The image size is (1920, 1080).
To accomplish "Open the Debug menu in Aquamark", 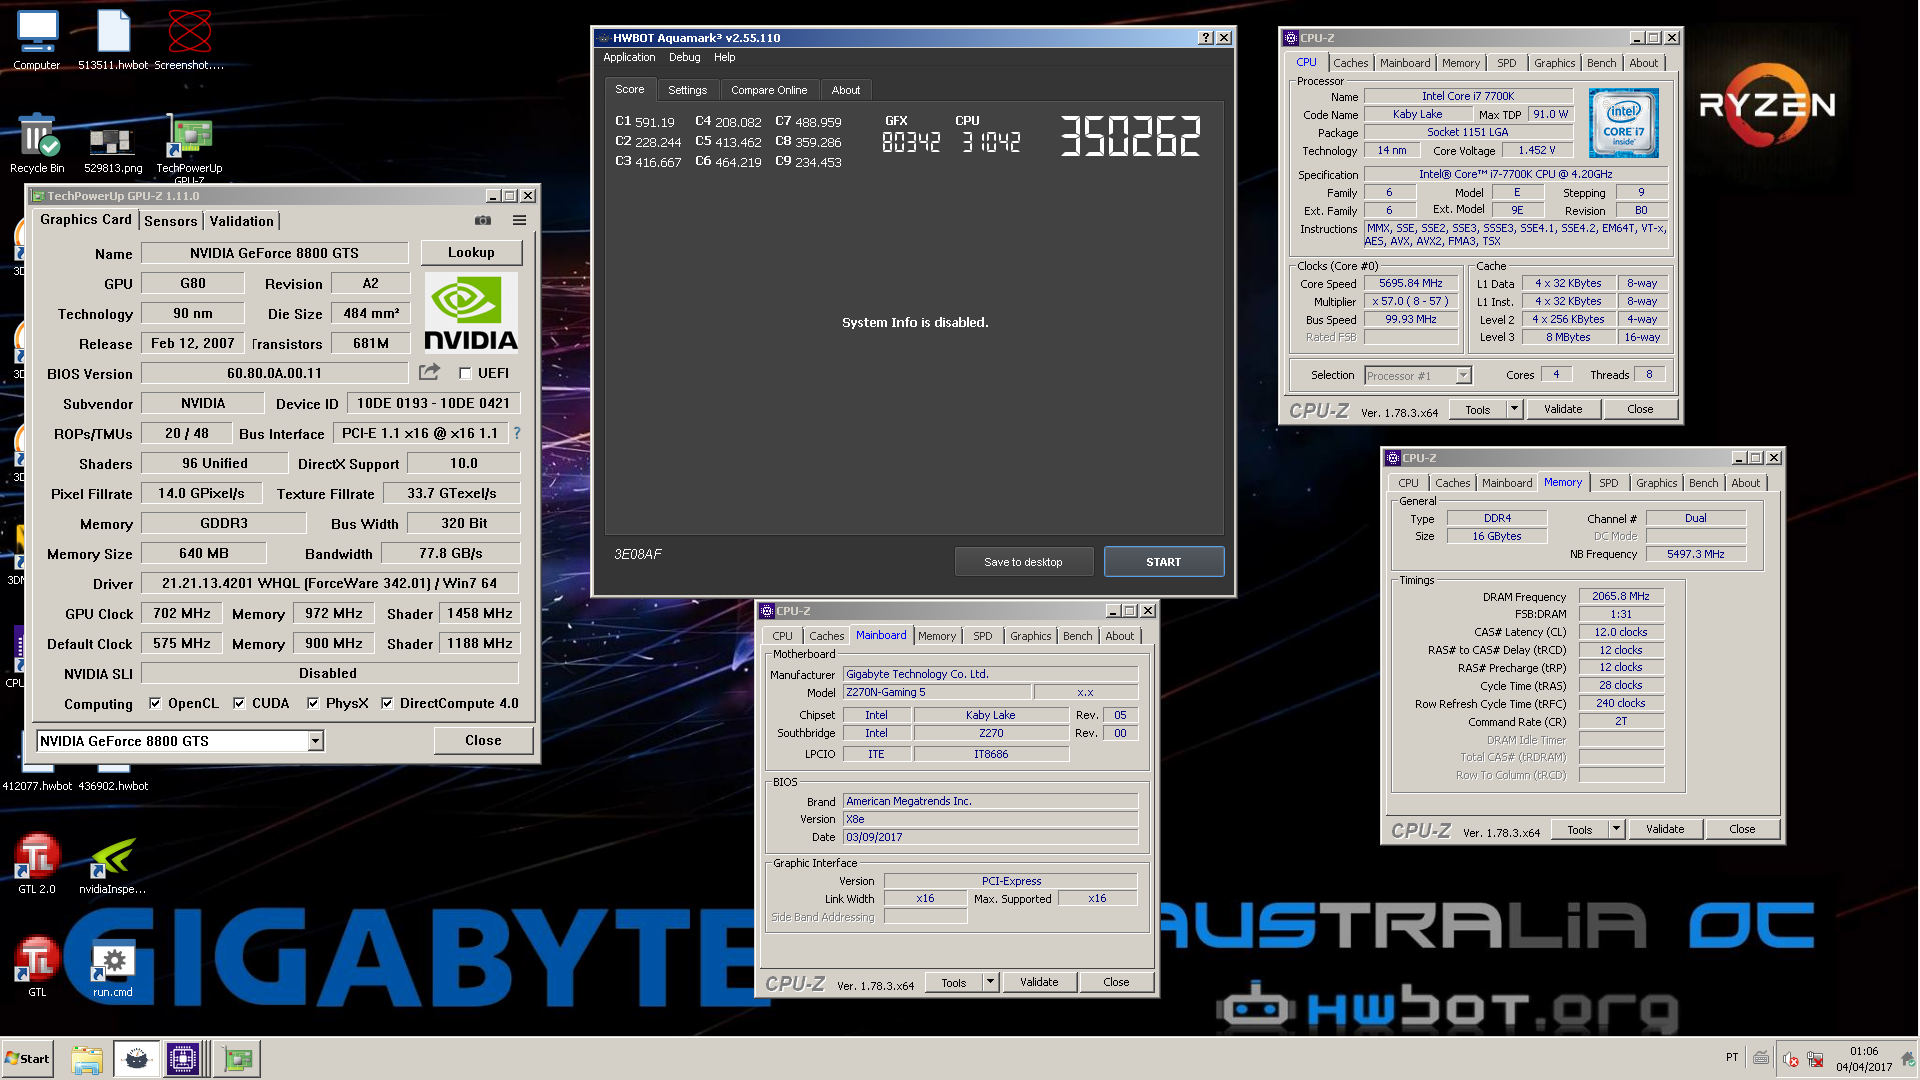I will tap(684, 57).
